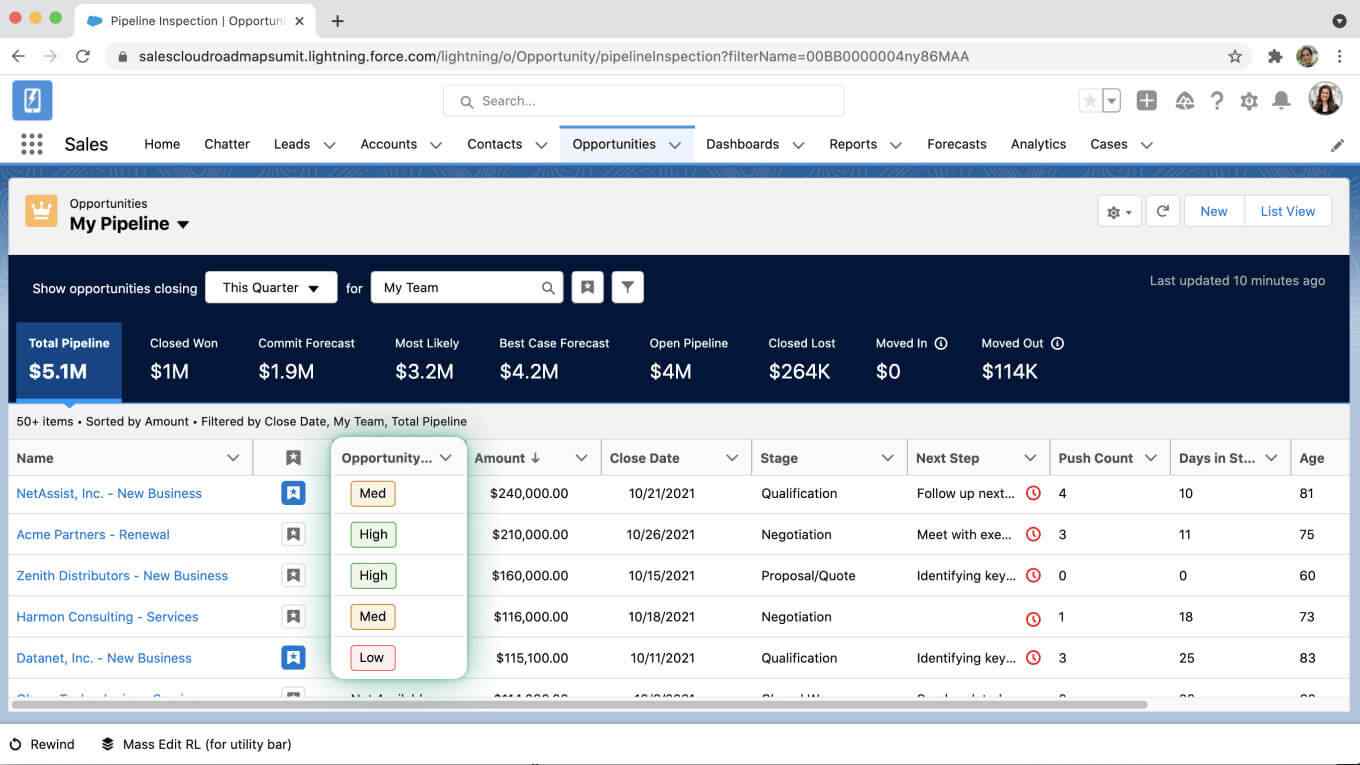Open Harmon Consulting - Services link
Screen dimensions: 1360x765
(107, 617)
